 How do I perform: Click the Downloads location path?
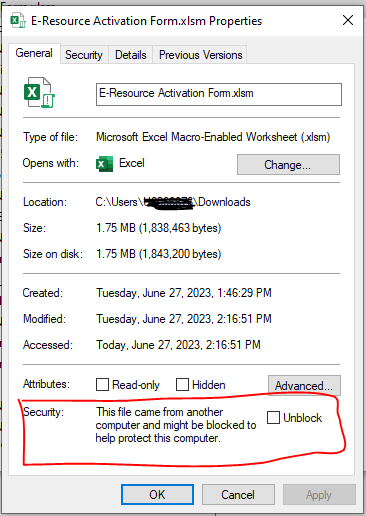pos(173,202)
